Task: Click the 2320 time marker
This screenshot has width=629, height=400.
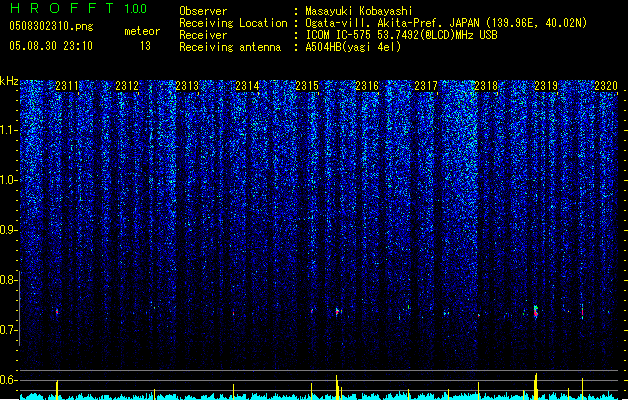Action: coord(606,86)
